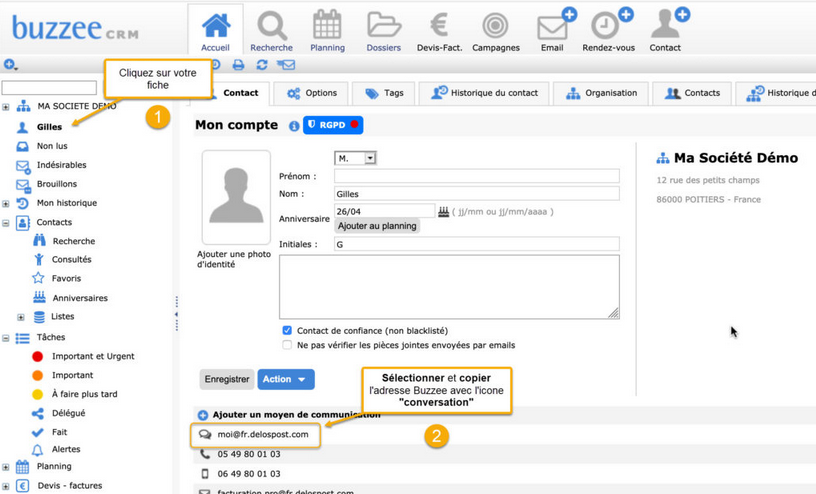Expand the Planning tree node in sidebar
Image resolution: width=816 pixels, height=494 pixels.
click(x=6, y=467)
